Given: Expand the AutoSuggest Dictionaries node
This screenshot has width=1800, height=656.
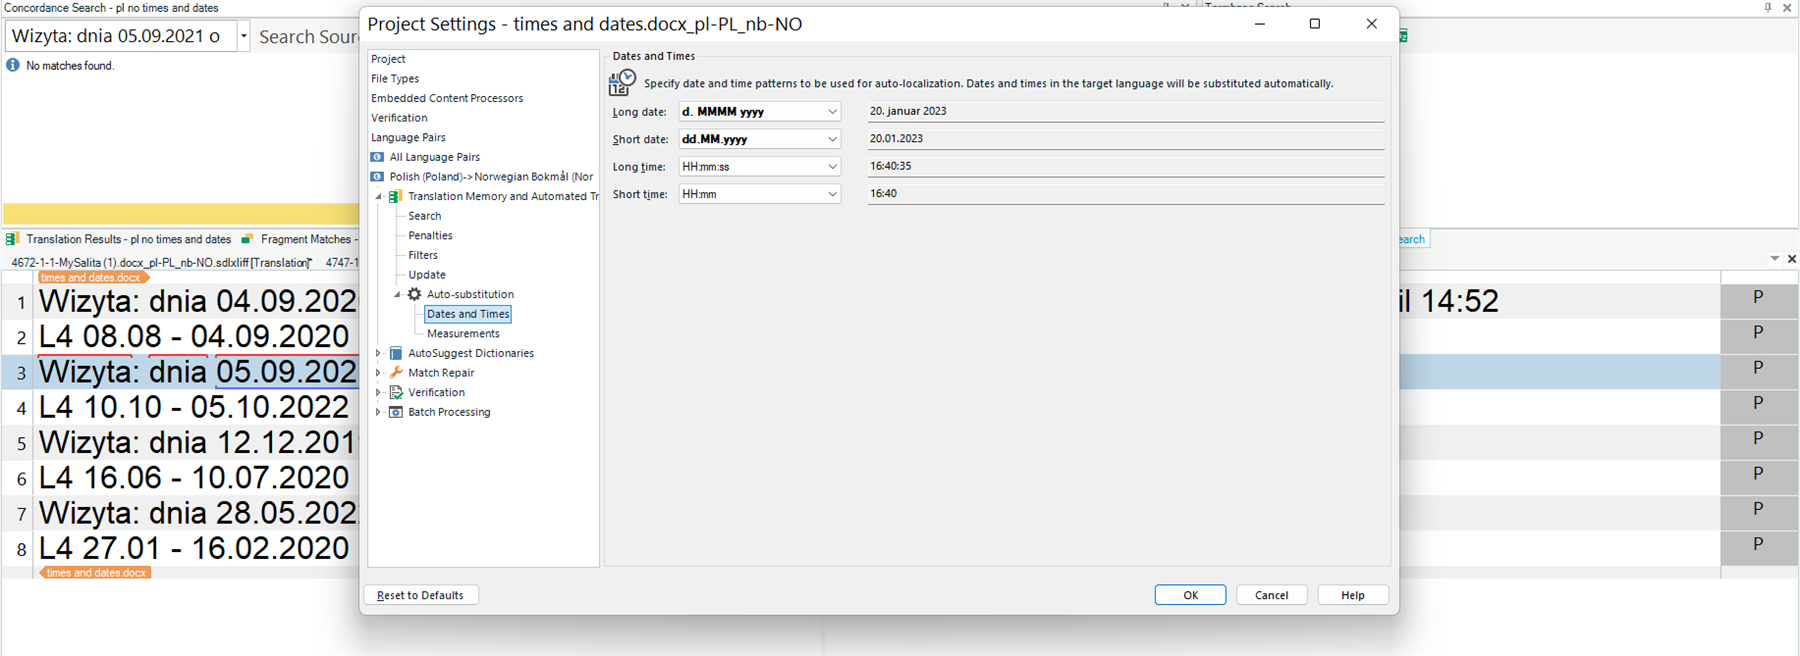Looking at the screenshot, I should pos(379,353).
